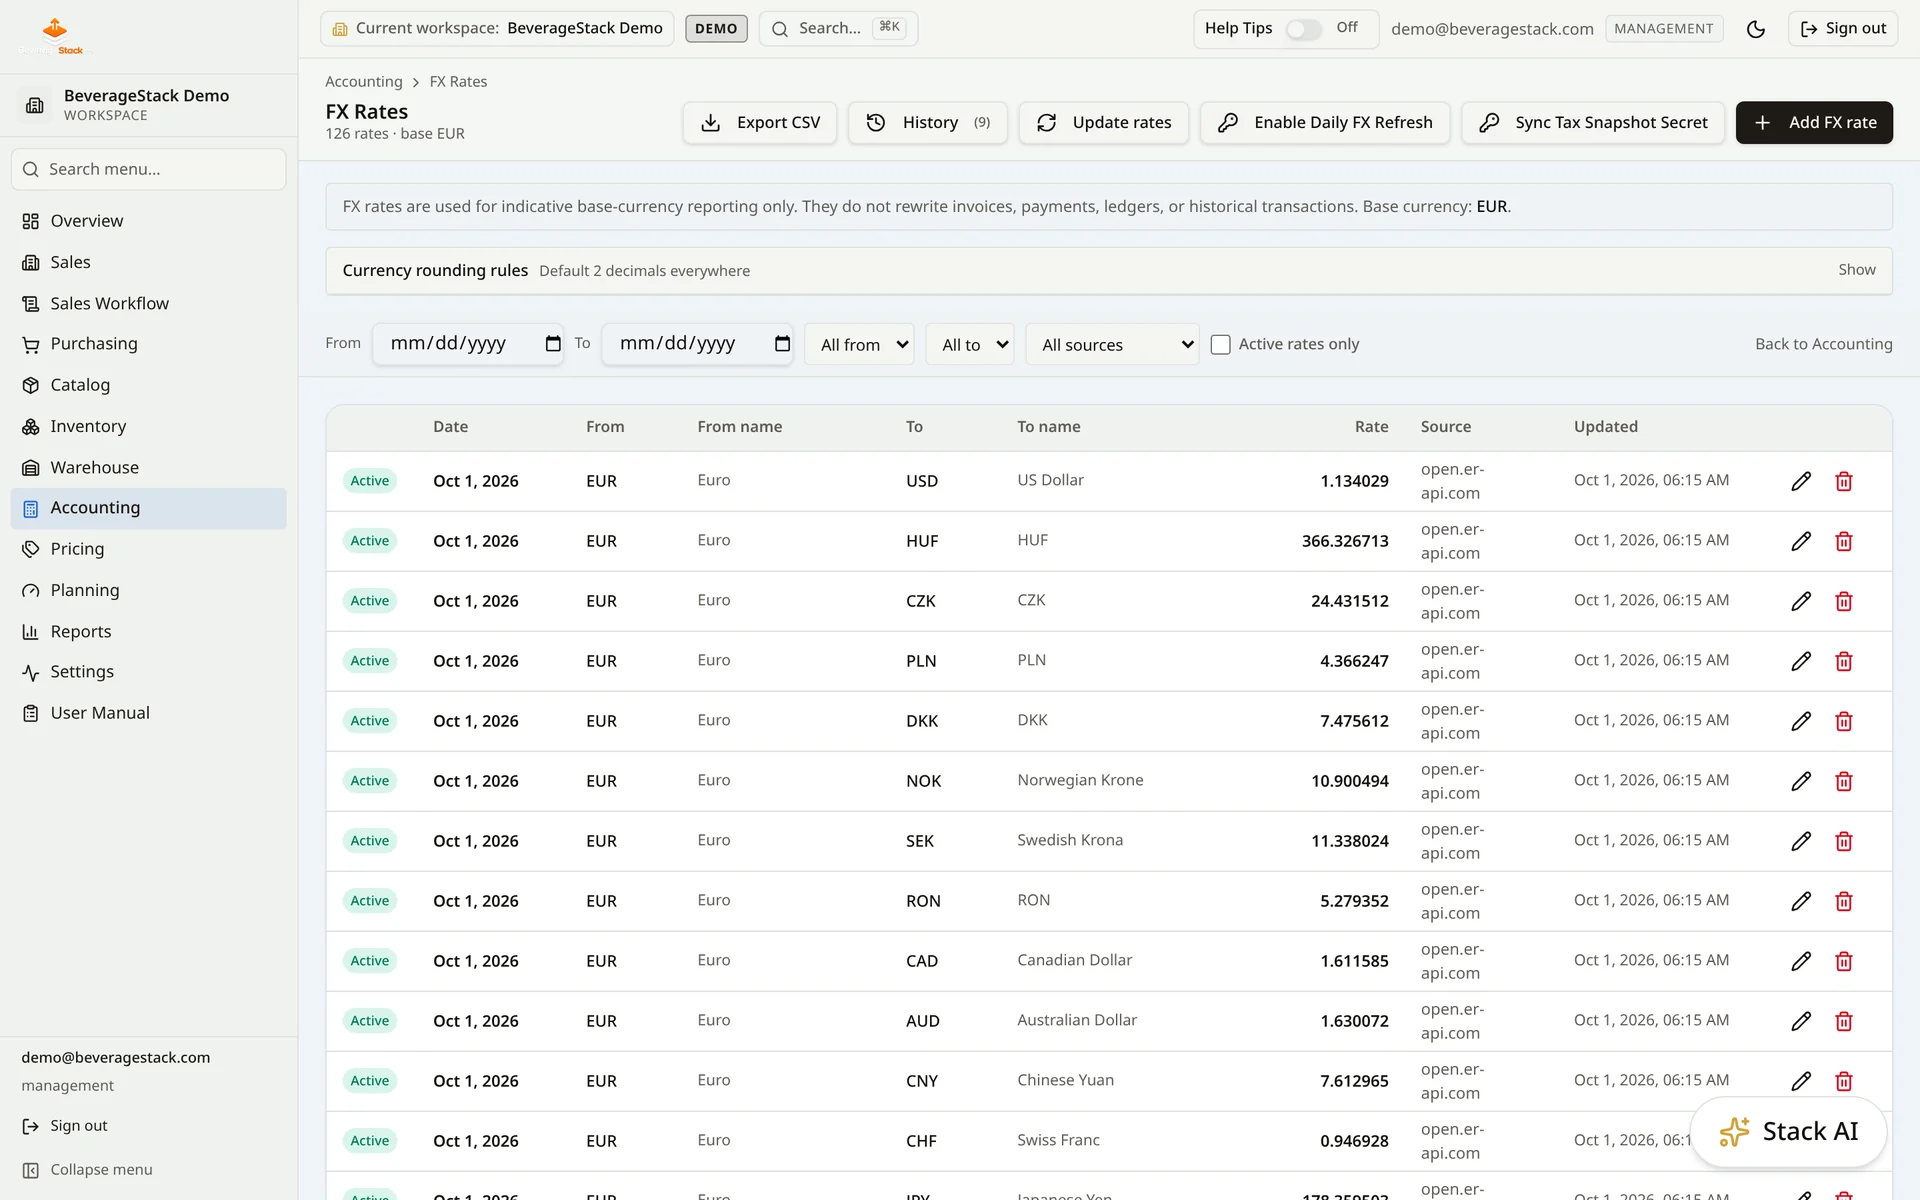This screenshot has width=1920, height=1200.
Task: Delete the DKK rate row
Action: click(x=1844, y=721)
